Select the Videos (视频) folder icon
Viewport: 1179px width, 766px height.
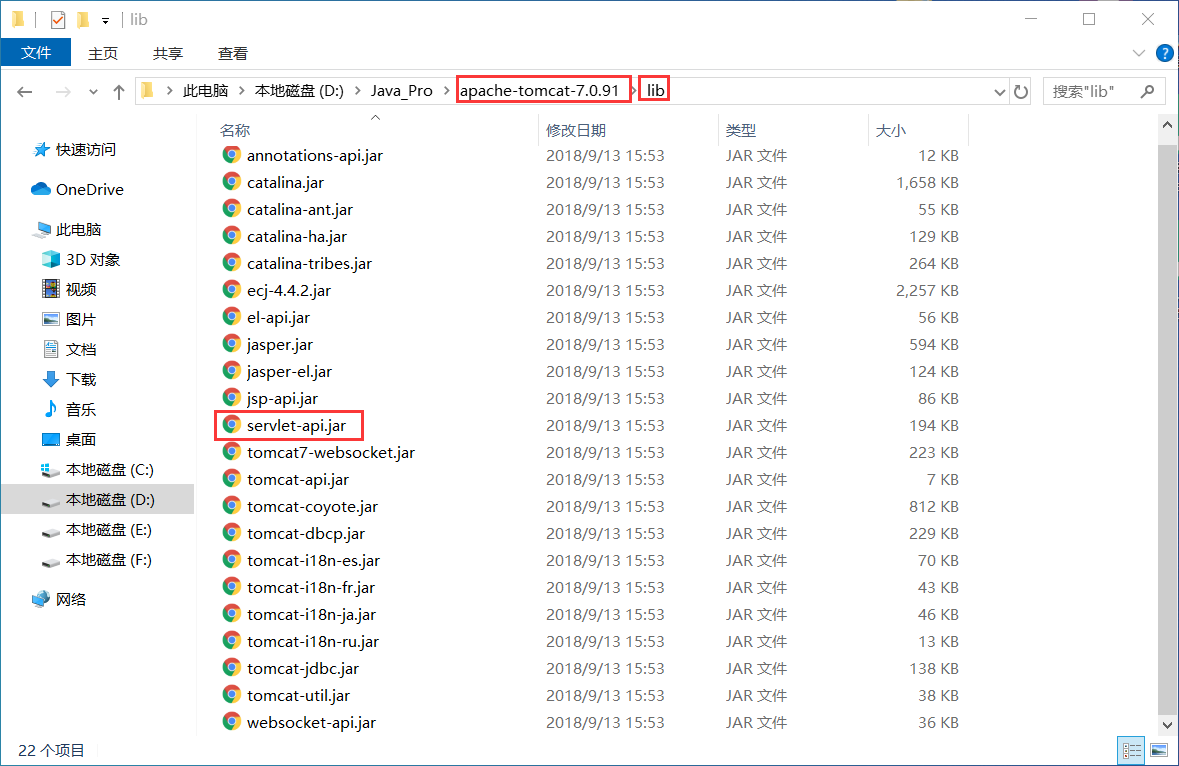tap(50, 289)
